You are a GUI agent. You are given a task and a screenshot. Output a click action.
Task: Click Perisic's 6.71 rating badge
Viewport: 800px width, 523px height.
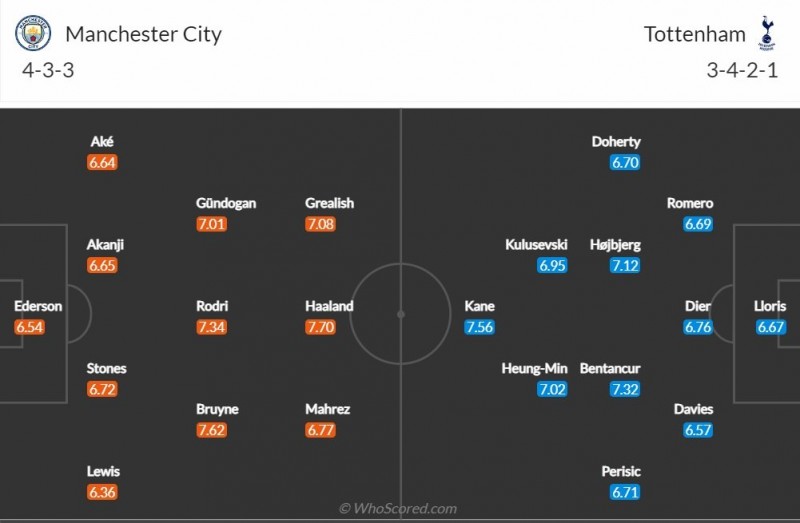coord(624,492)
